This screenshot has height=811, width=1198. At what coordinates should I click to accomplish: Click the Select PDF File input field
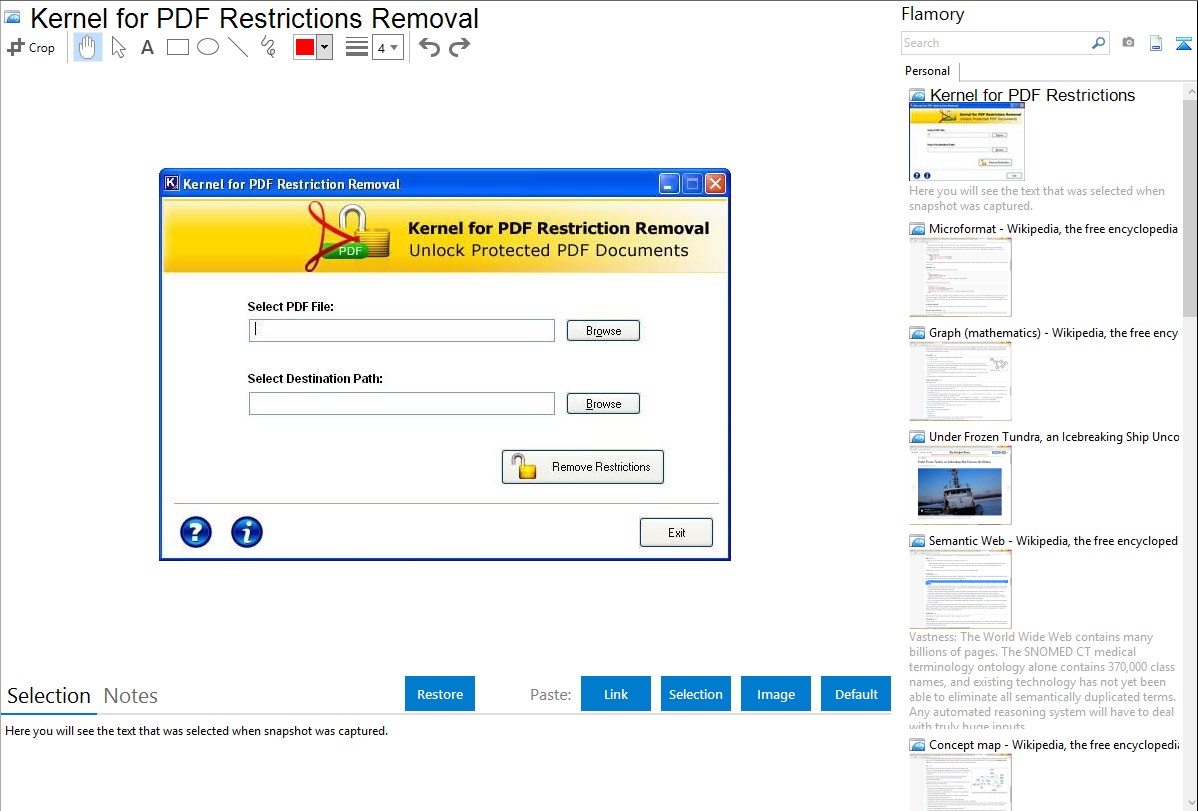[402, 330]
